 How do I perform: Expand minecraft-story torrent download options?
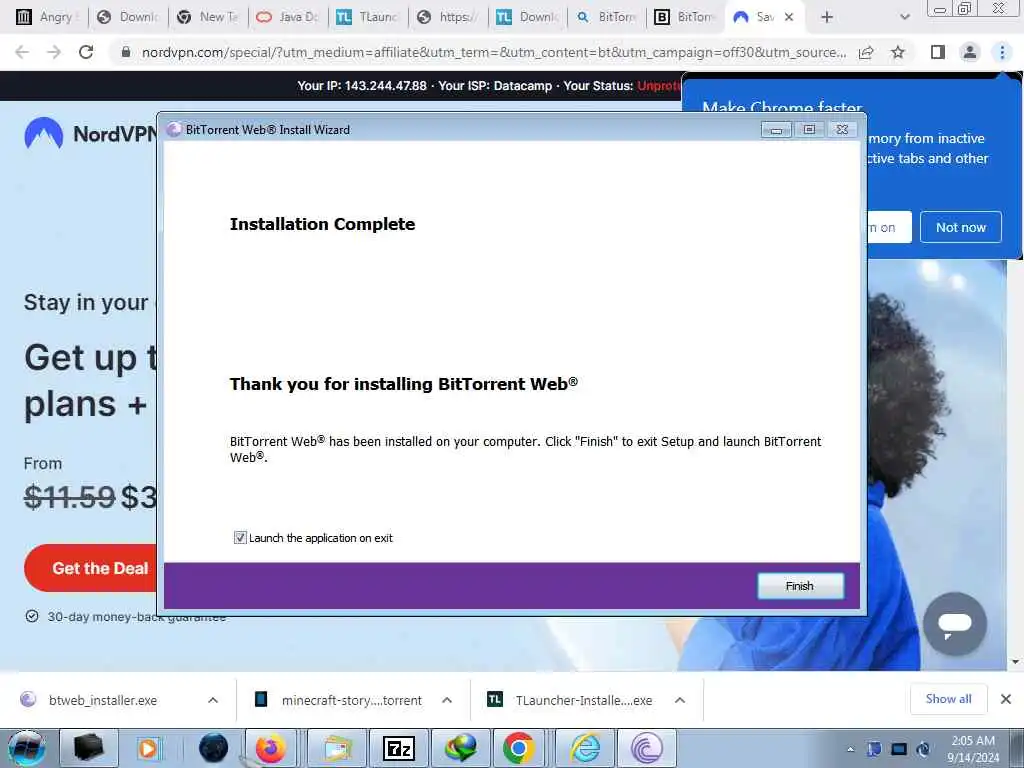pyautogui.click(x=447, y=700)
